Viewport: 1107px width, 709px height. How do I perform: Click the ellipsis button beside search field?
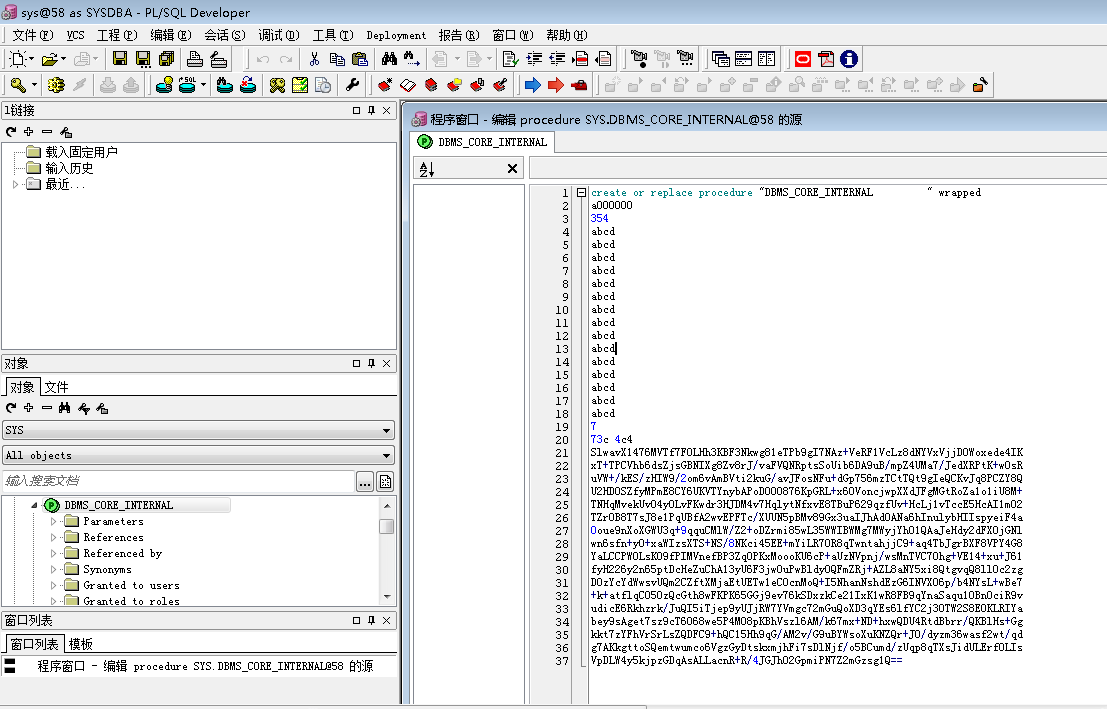coord(365,482)
